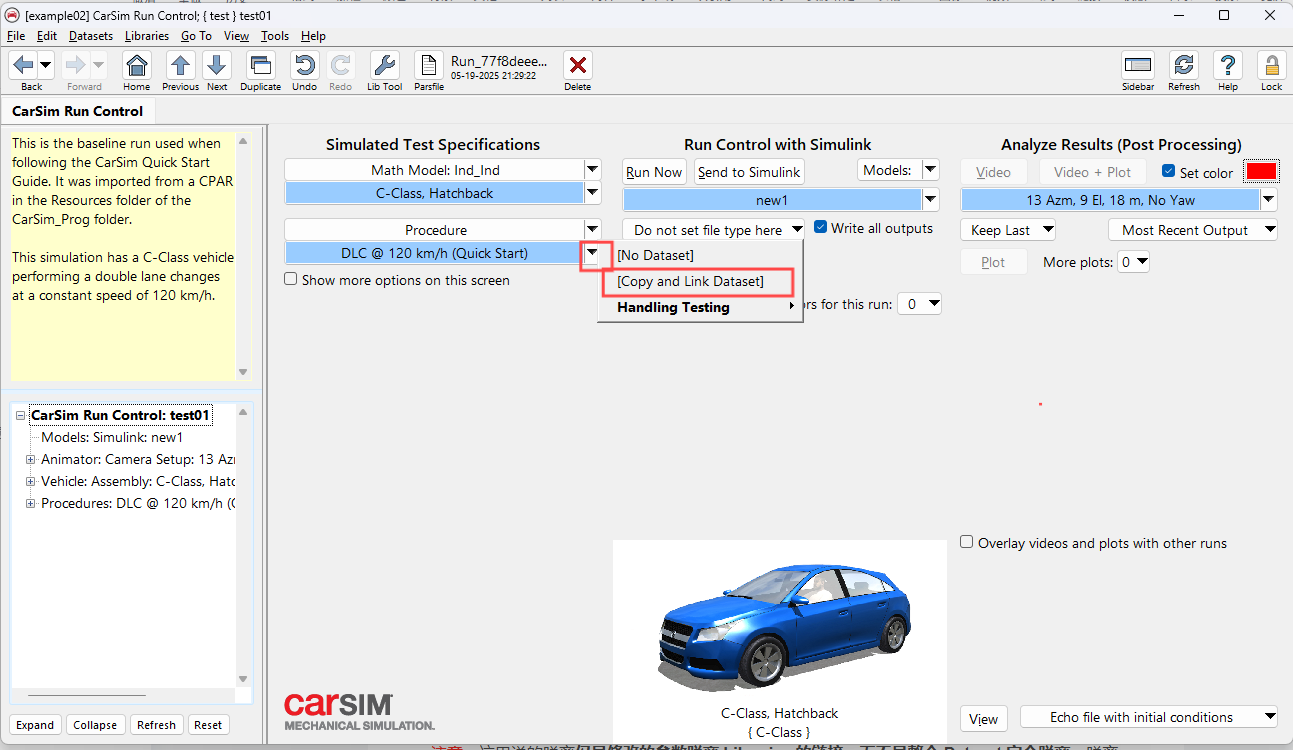Click the Previous dataset arrow icon
1293x750 pixels.
181,66
